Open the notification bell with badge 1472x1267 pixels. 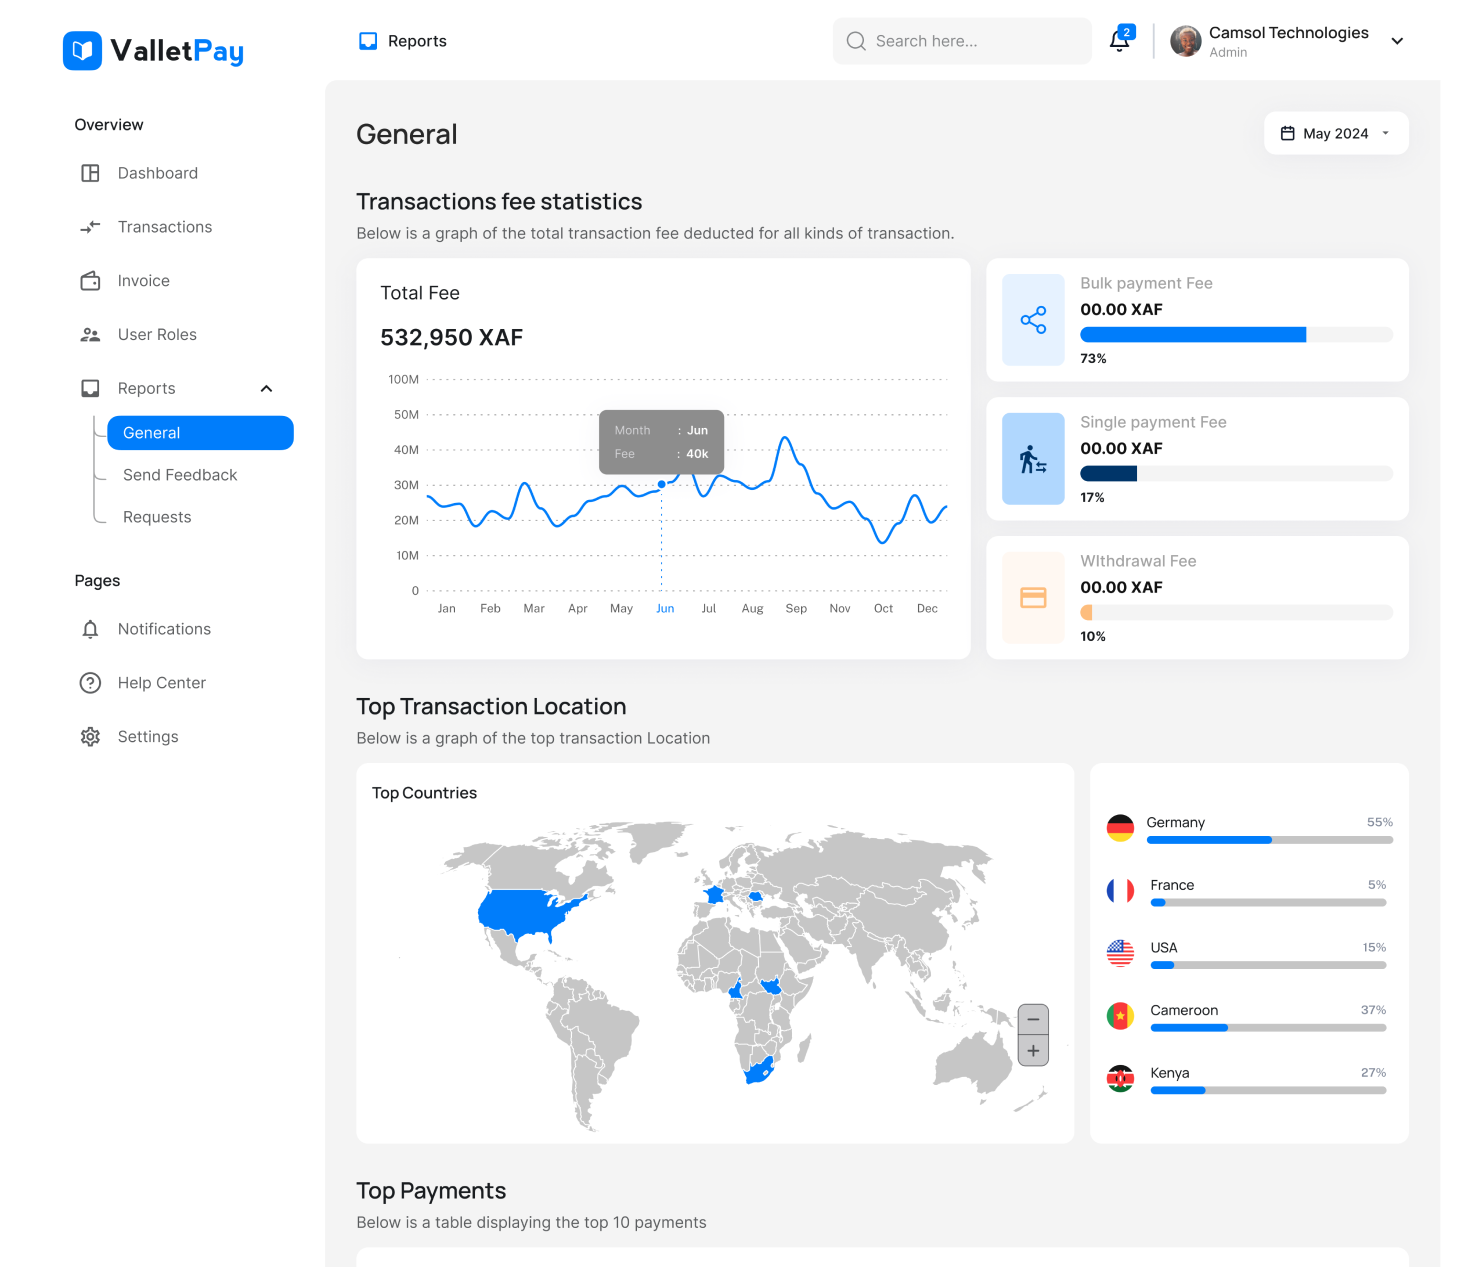1119,40
